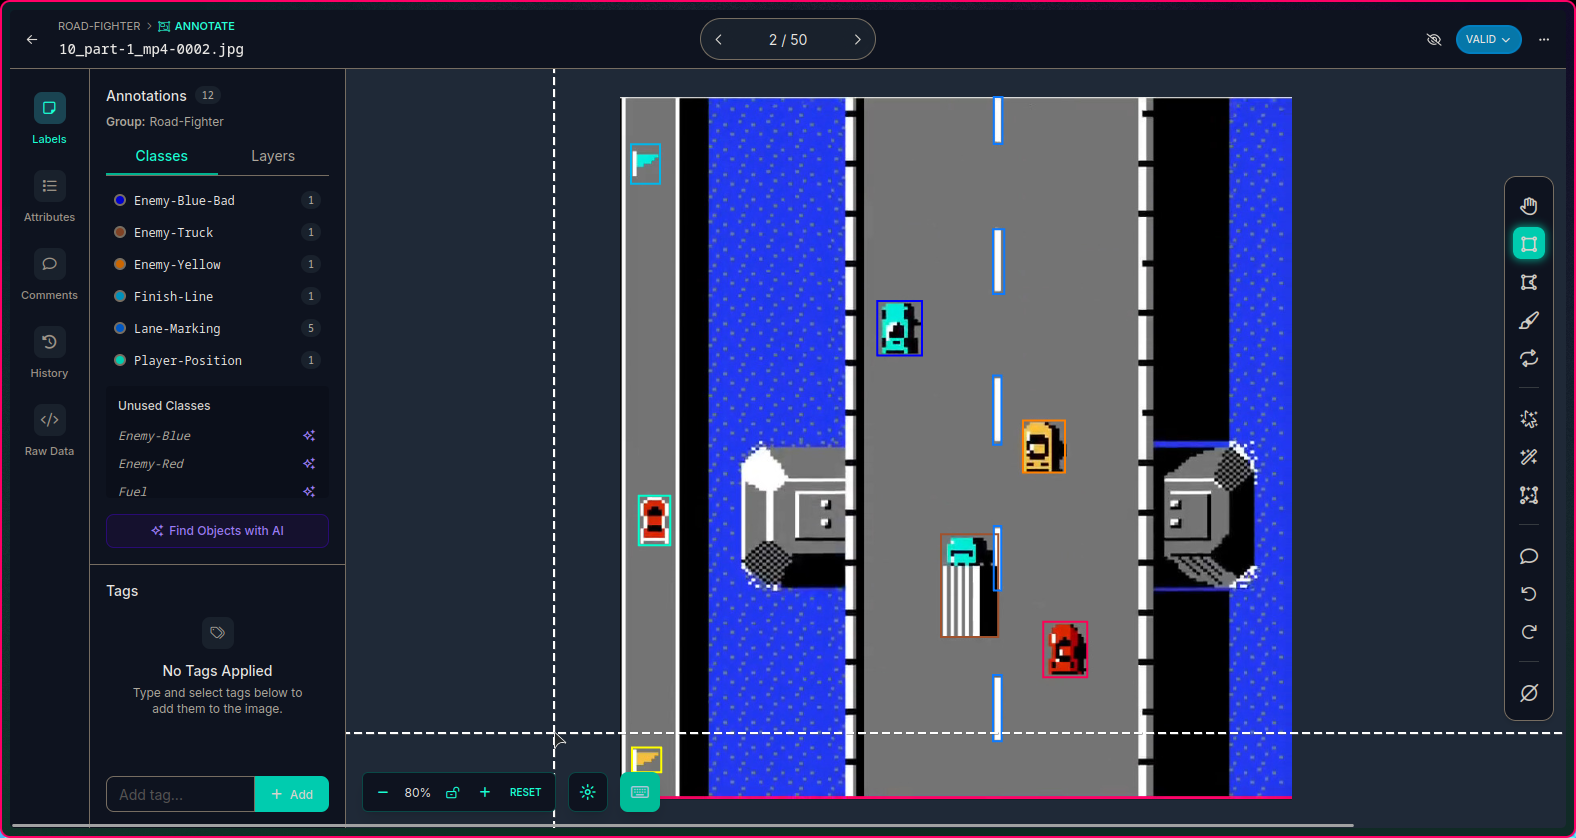Click ANNOTATE breadcrumb
Screen dimensions: 1576x838
click(x=197, y=26)
